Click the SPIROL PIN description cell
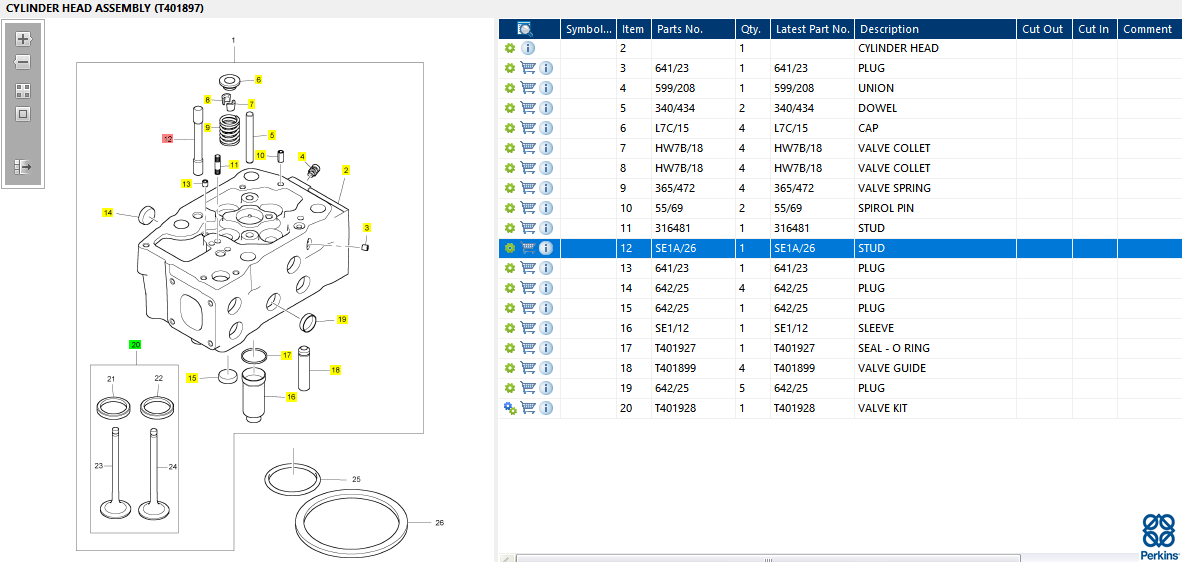This screenshot has width=1182, height=562. [x=886, y=208]
